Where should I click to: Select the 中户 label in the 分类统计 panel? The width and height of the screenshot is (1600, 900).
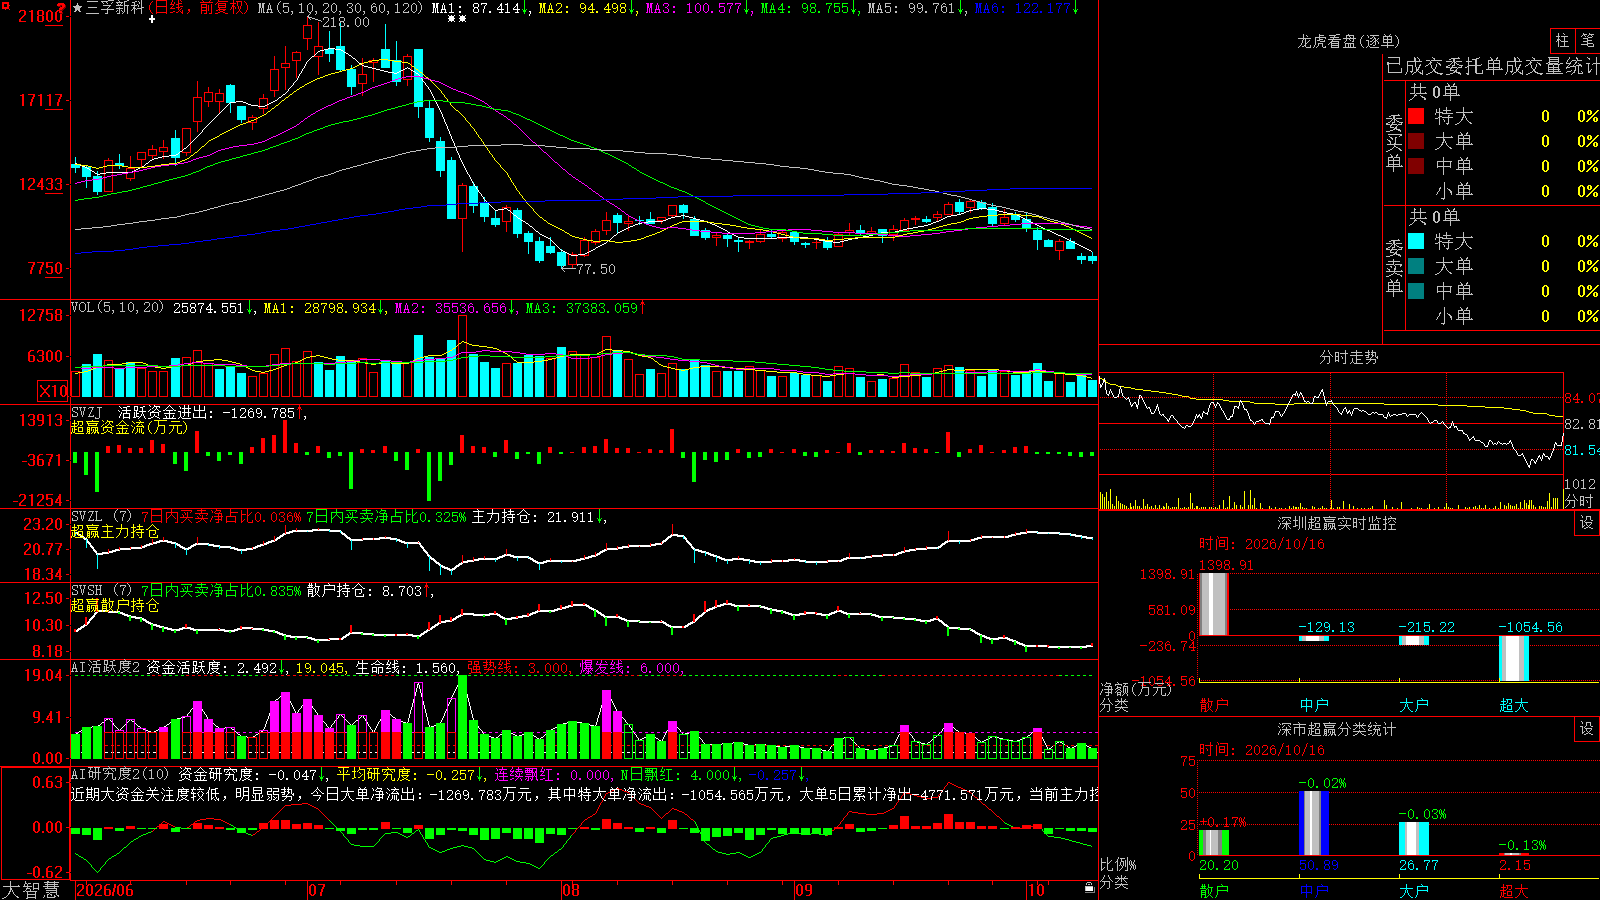(x=1314, y=891)
